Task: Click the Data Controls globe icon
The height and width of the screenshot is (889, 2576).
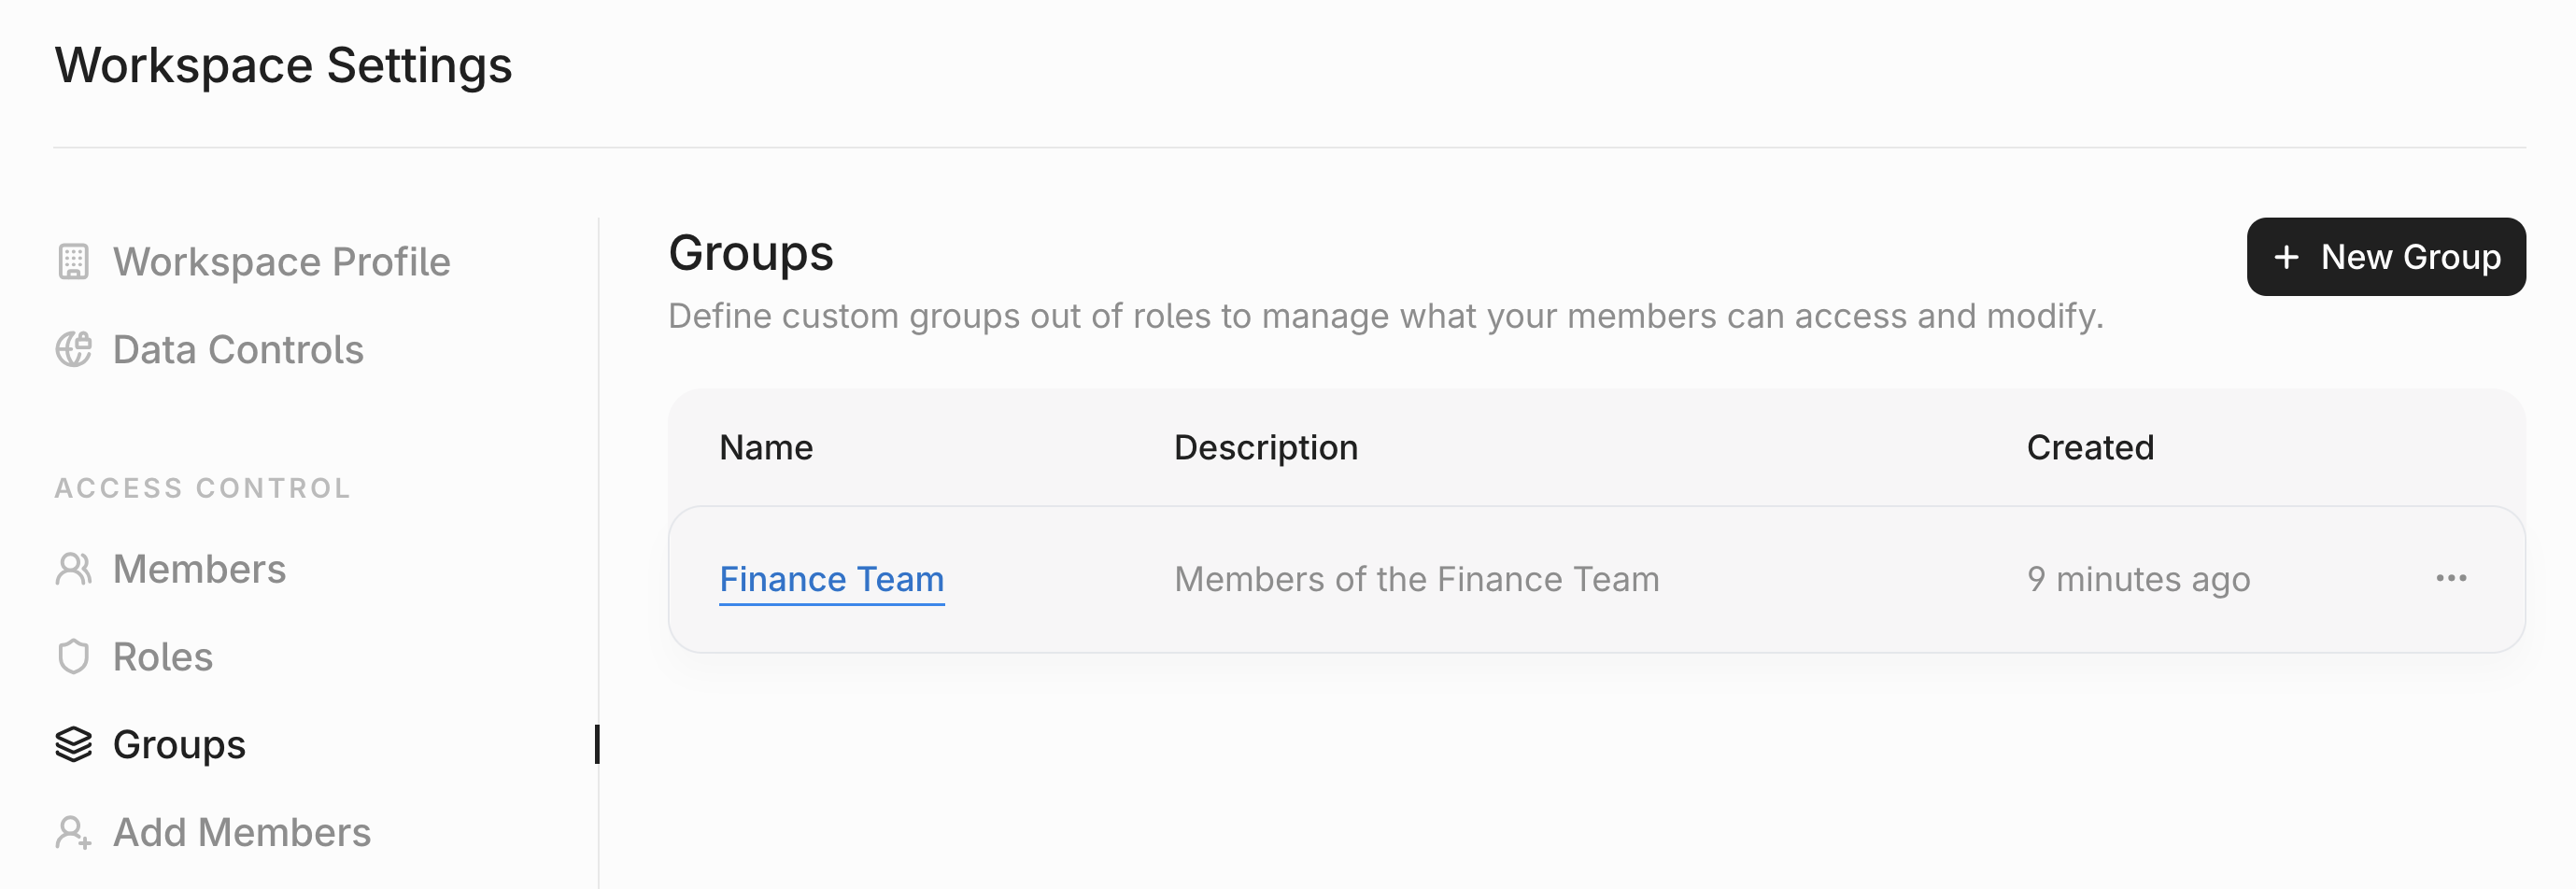Action: (x=73, y=350)
